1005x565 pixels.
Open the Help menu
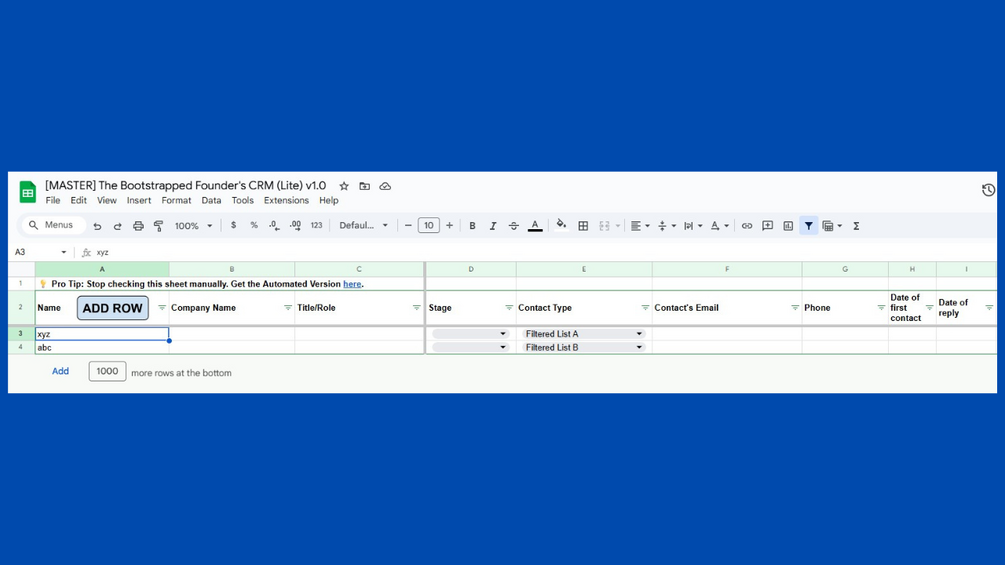pos(328,201)
